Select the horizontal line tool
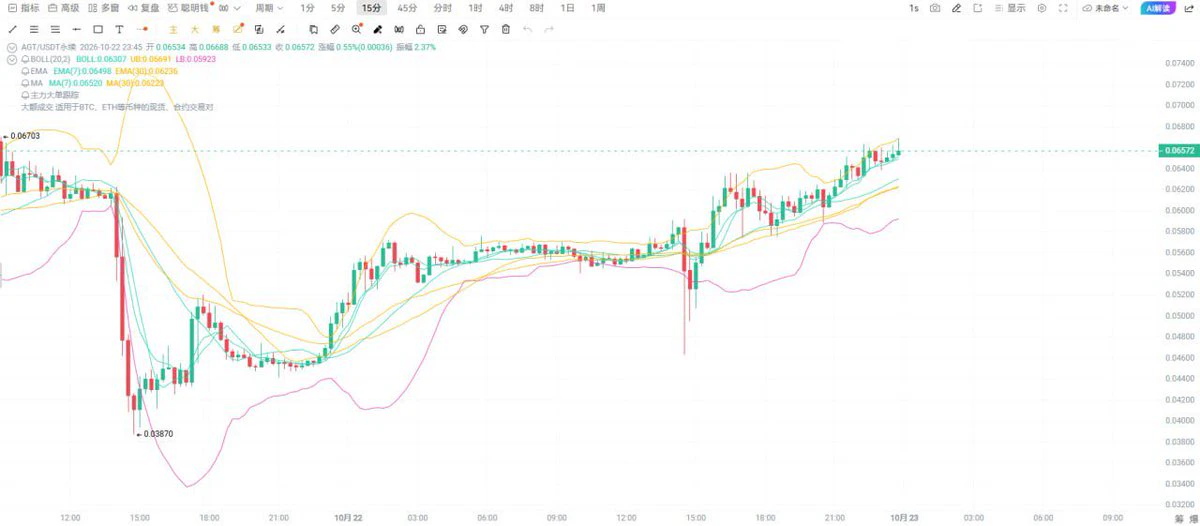This screenshot has width=1200, height=526. (76, 30)
